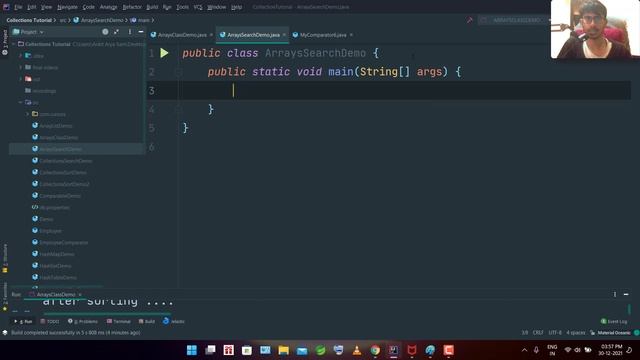Open the Edit menu

pos(32,7)
